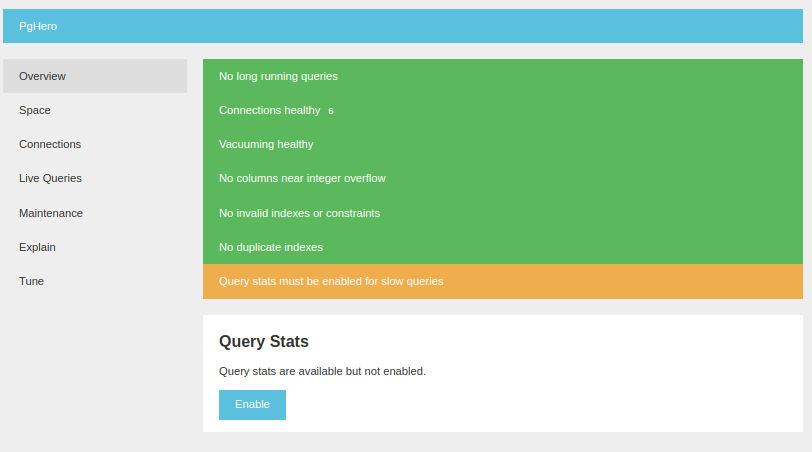The width and height of the screenshot is (812, 452).
Task: Click the 'Connections healthy' status row
Action: (269, 110)
